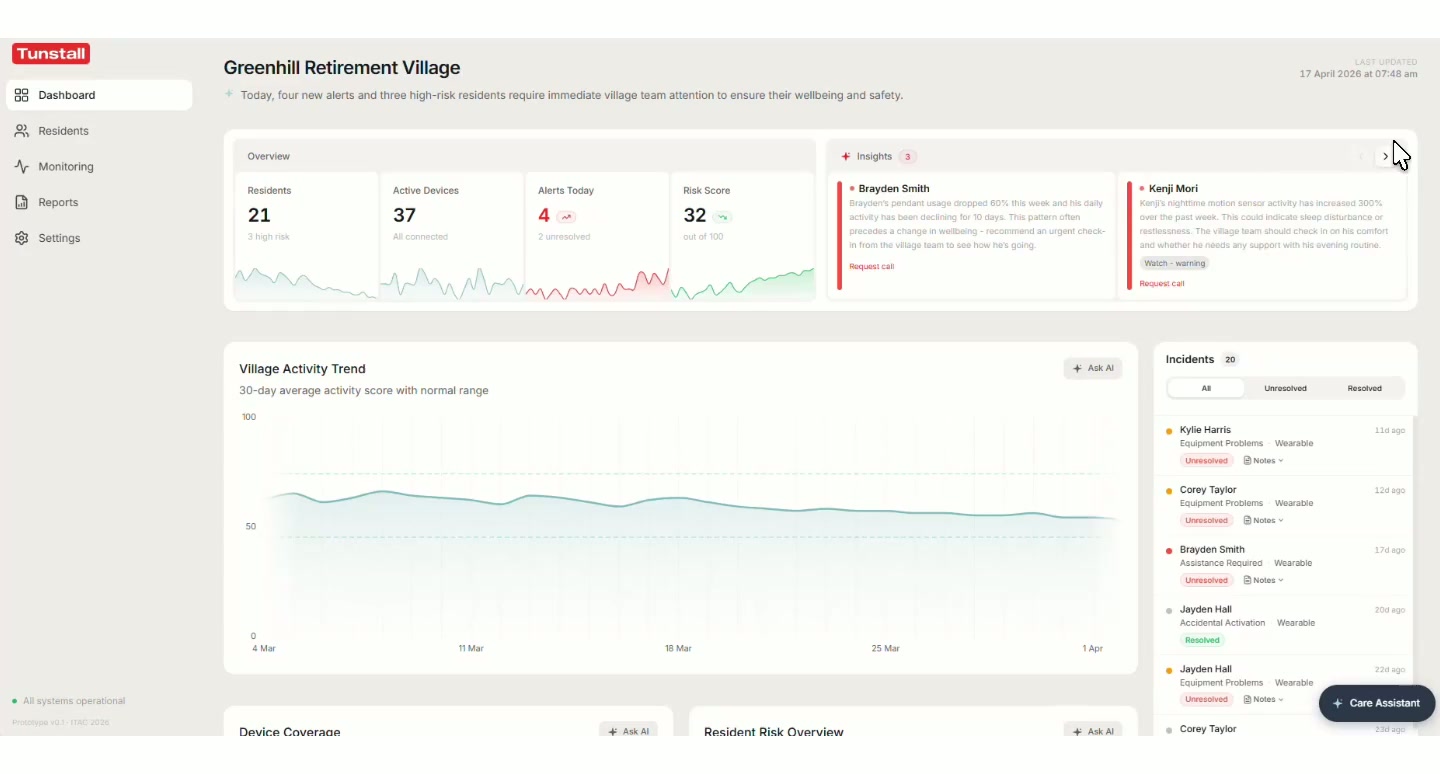Click the Settings gear icon in sidebar

pyautogui.click(x=21, y=238)
